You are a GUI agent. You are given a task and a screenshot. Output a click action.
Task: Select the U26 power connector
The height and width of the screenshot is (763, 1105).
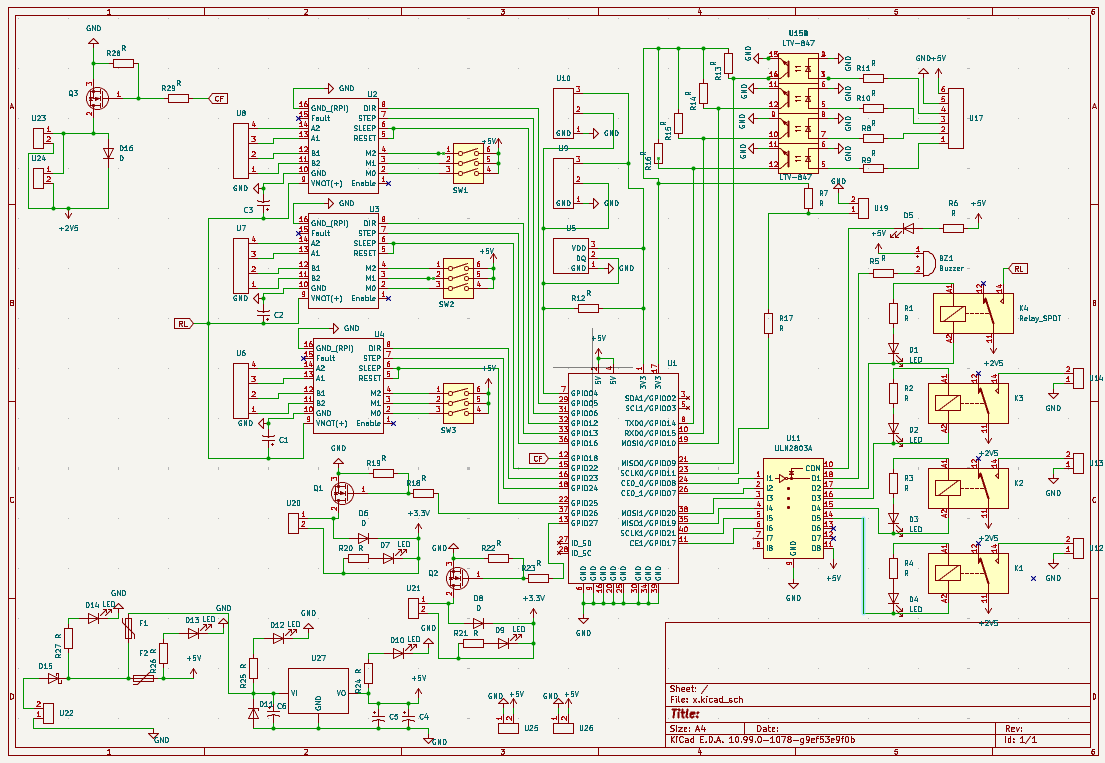(563, 728)
